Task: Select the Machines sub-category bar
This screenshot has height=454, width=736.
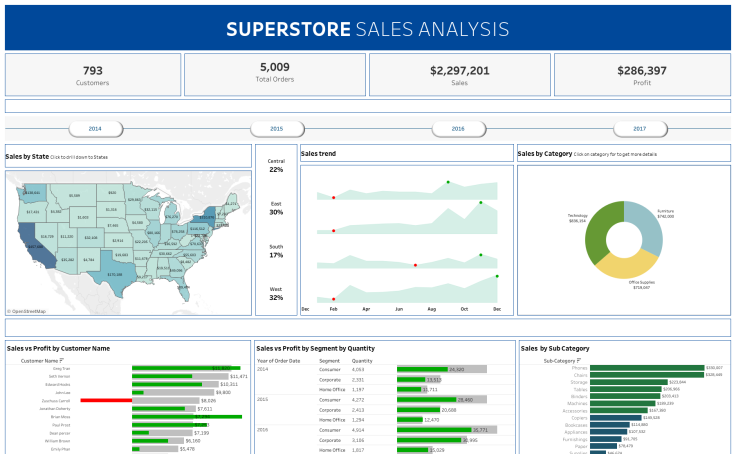Action: (622, 403)
